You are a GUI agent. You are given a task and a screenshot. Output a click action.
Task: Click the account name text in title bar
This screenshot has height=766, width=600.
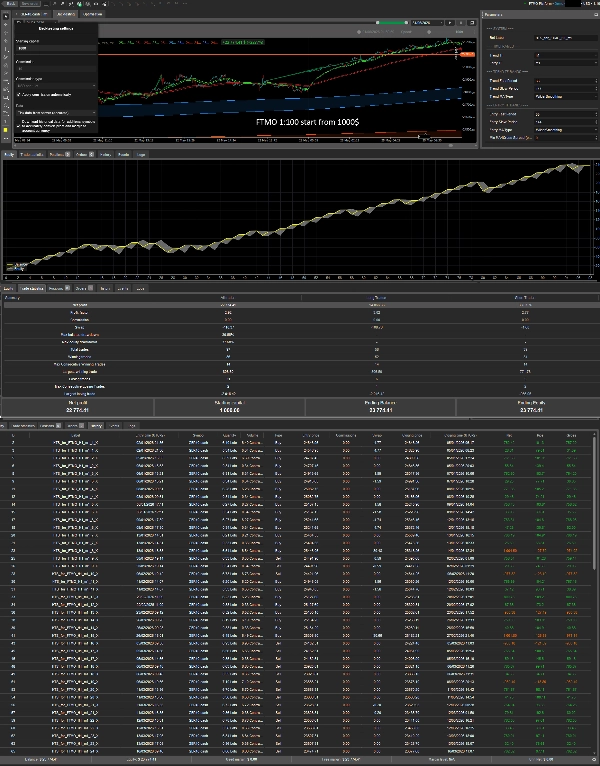coord(546,3)
